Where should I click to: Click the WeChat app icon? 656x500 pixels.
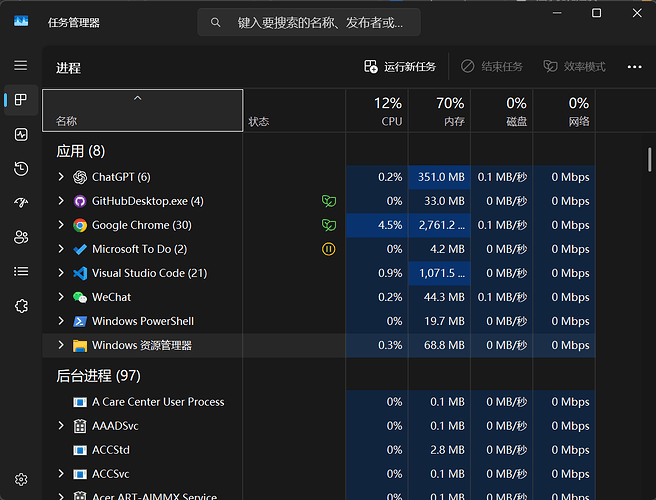click(80, 297)
